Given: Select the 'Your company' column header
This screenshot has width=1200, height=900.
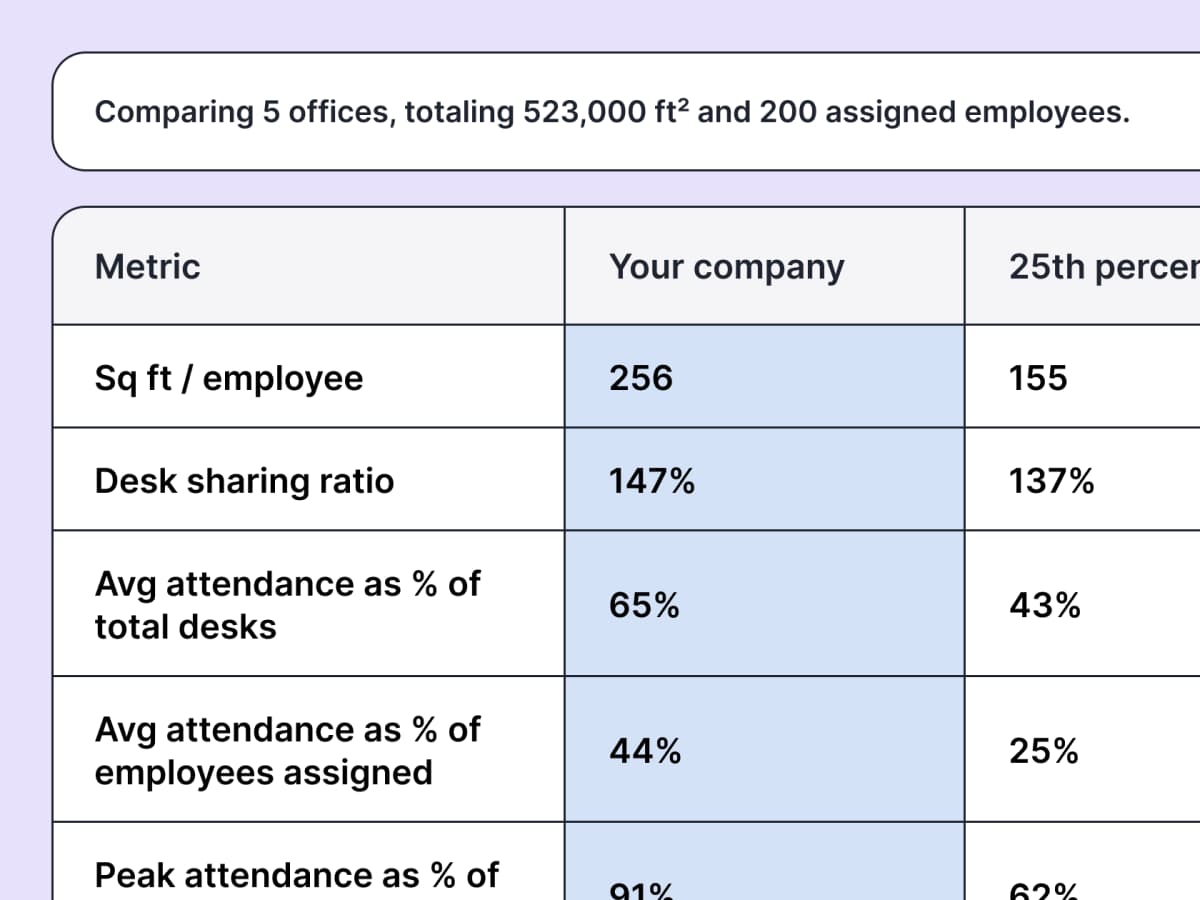Looking at the screenshot, I should pos(727,267).
